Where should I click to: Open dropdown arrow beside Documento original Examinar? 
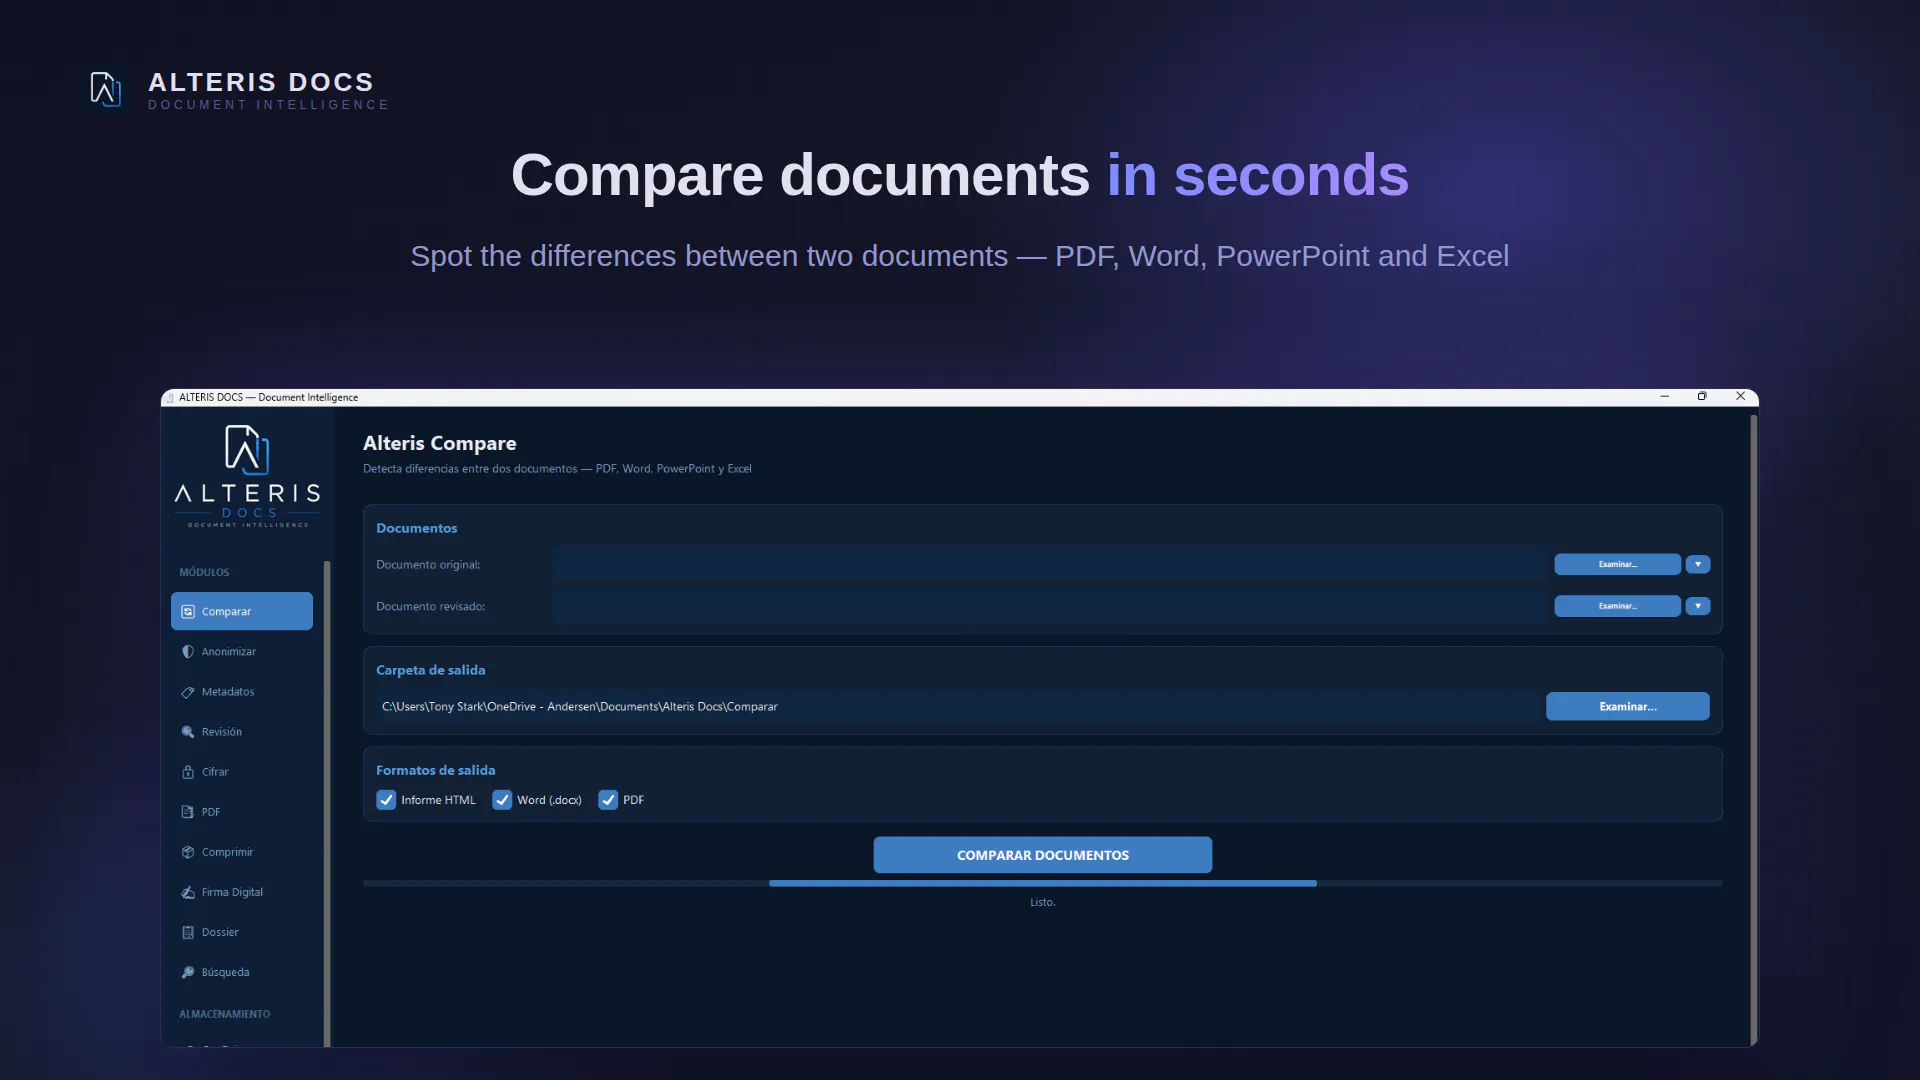coord(1698,564)
